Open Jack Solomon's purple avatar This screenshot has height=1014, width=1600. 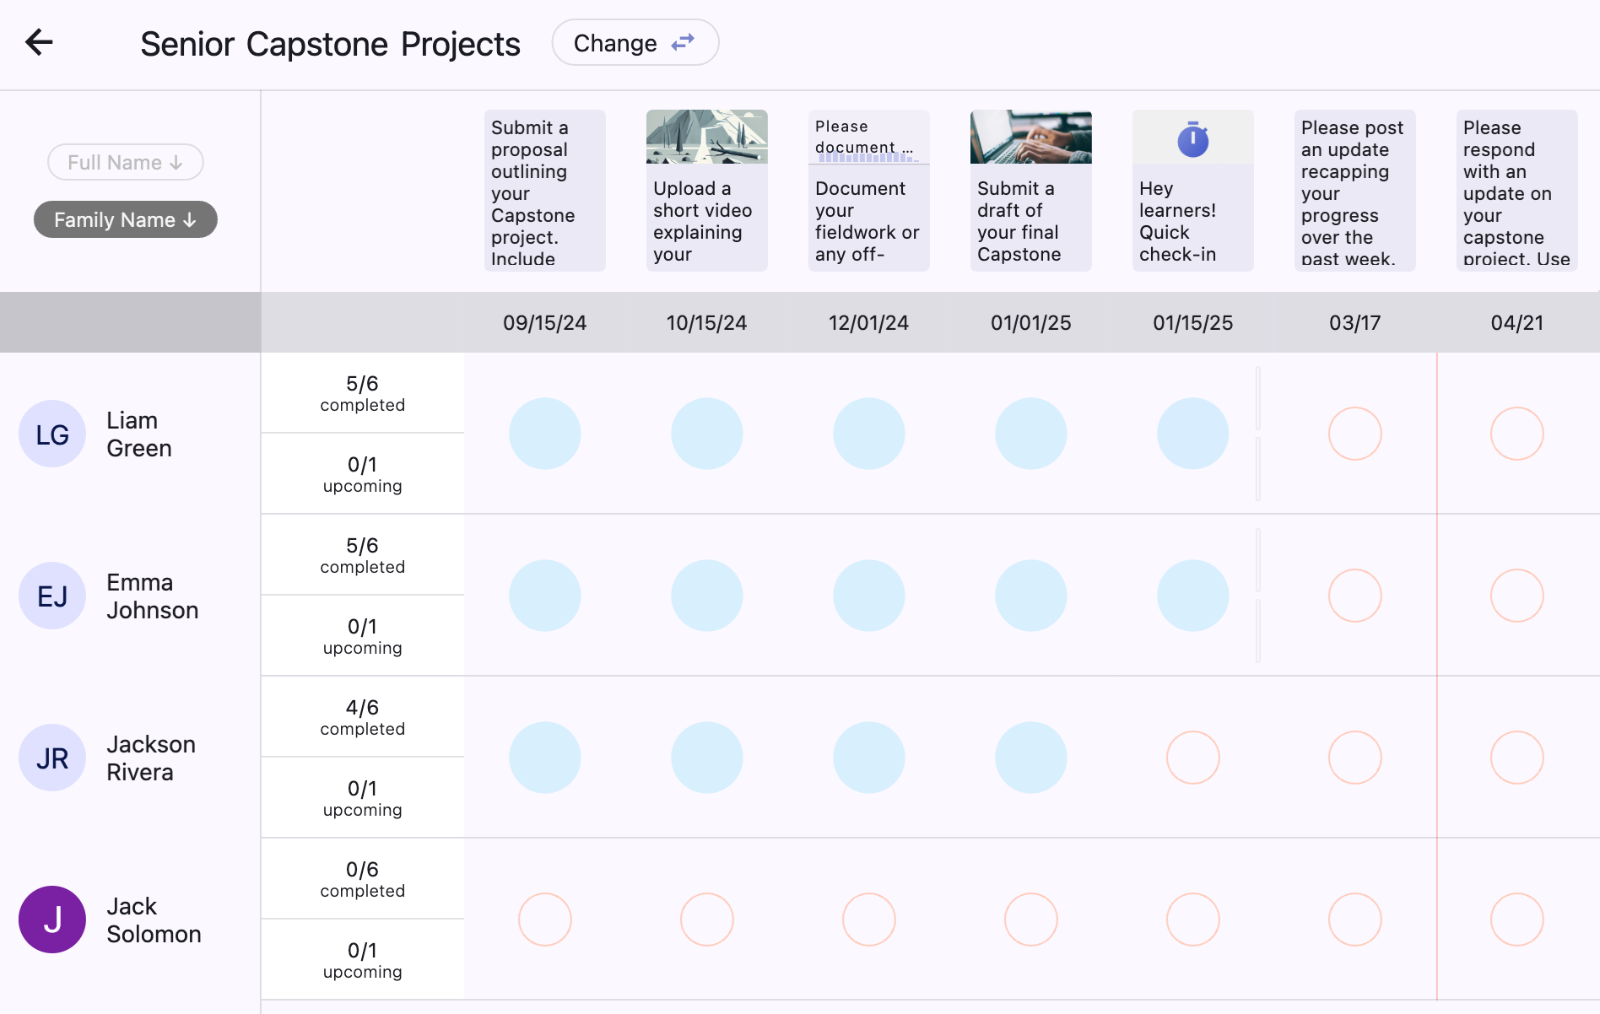51,919
